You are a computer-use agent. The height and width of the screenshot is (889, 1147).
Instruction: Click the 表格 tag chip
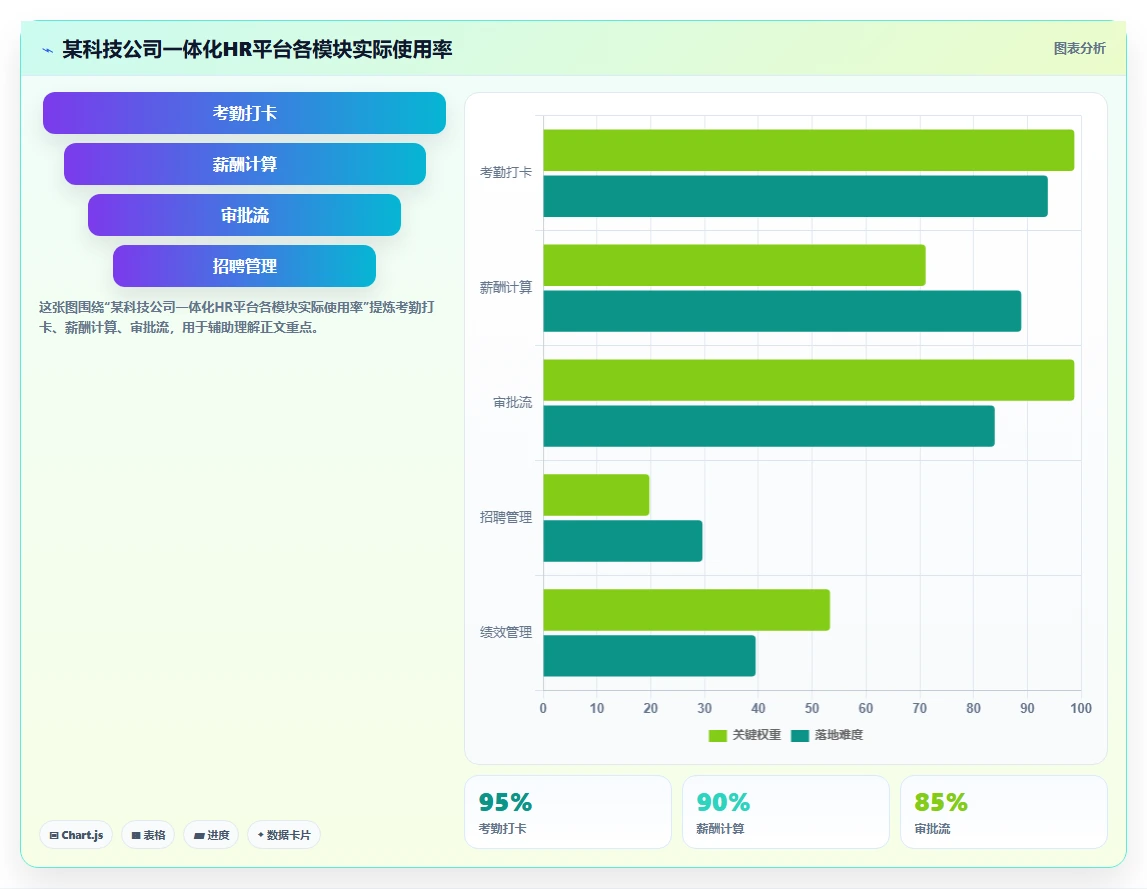[148, 835]
